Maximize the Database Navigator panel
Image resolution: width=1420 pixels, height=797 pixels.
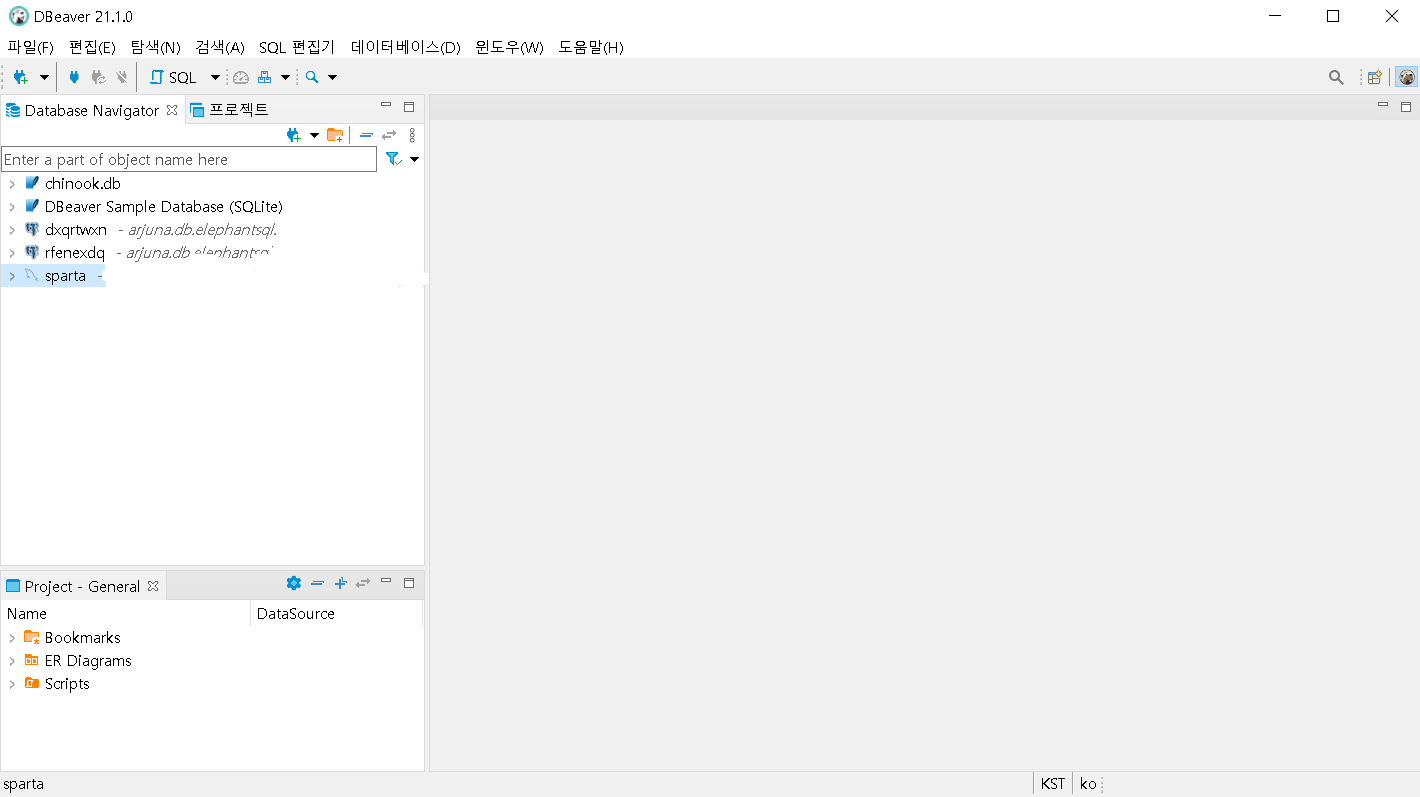[x=408, y=107]
